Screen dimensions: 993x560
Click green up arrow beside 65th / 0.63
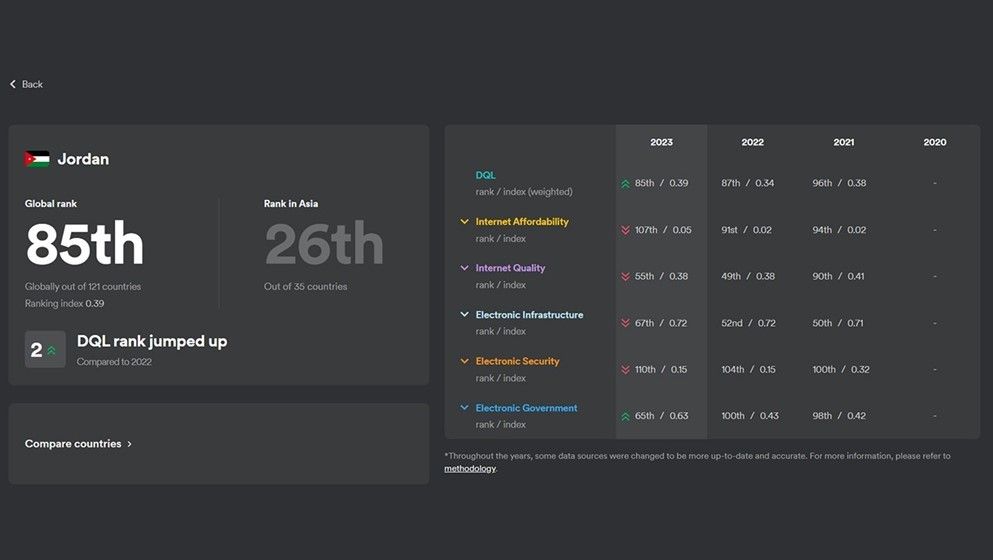click(x=625, y=416)
